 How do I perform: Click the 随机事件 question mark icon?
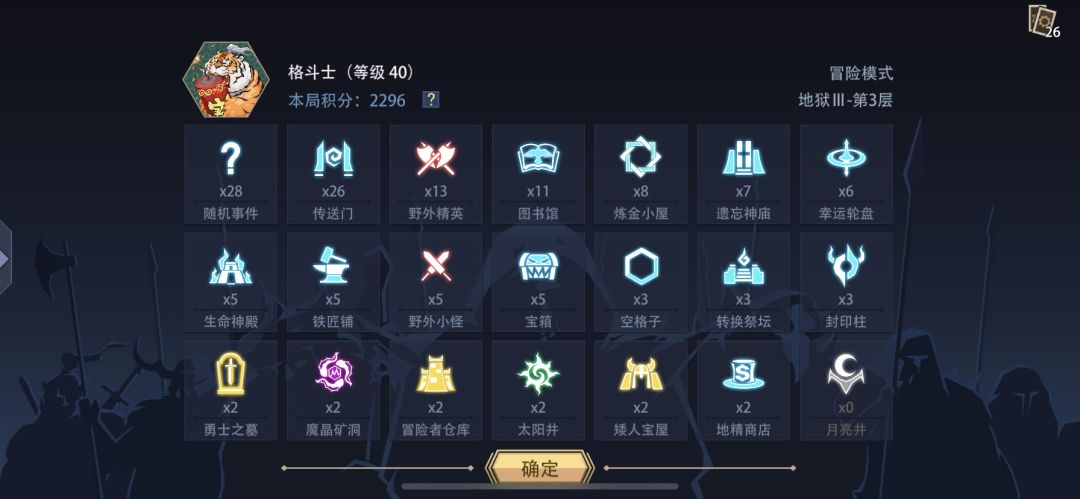[x=230, y=159]
